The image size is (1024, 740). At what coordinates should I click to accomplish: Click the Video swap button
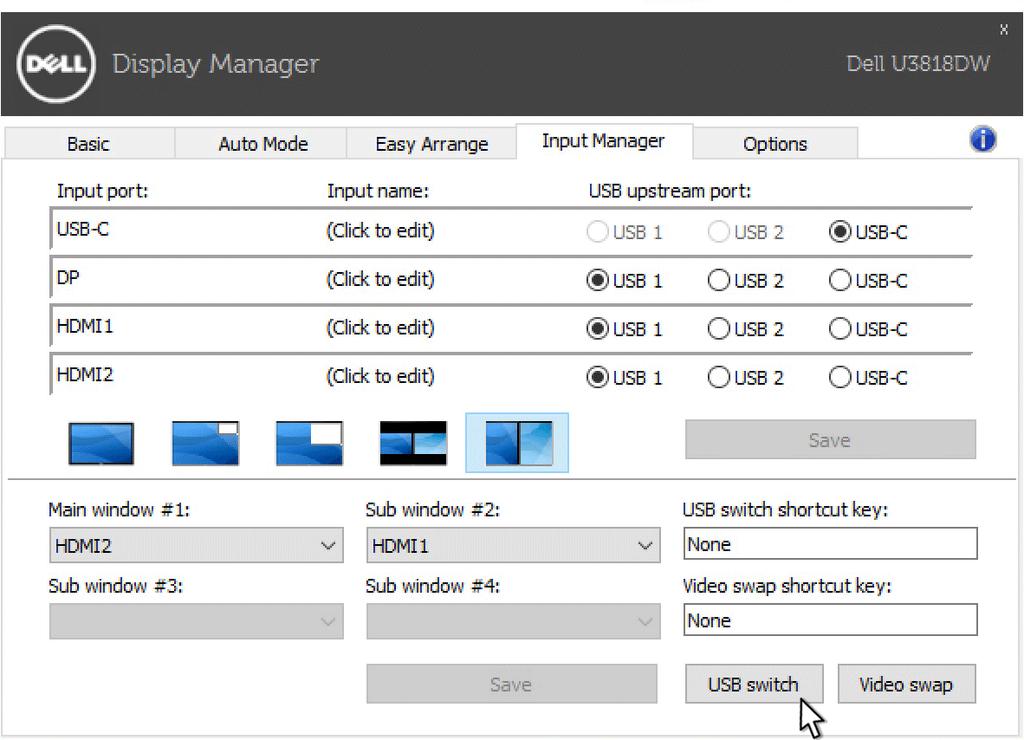tap(906, 684)
